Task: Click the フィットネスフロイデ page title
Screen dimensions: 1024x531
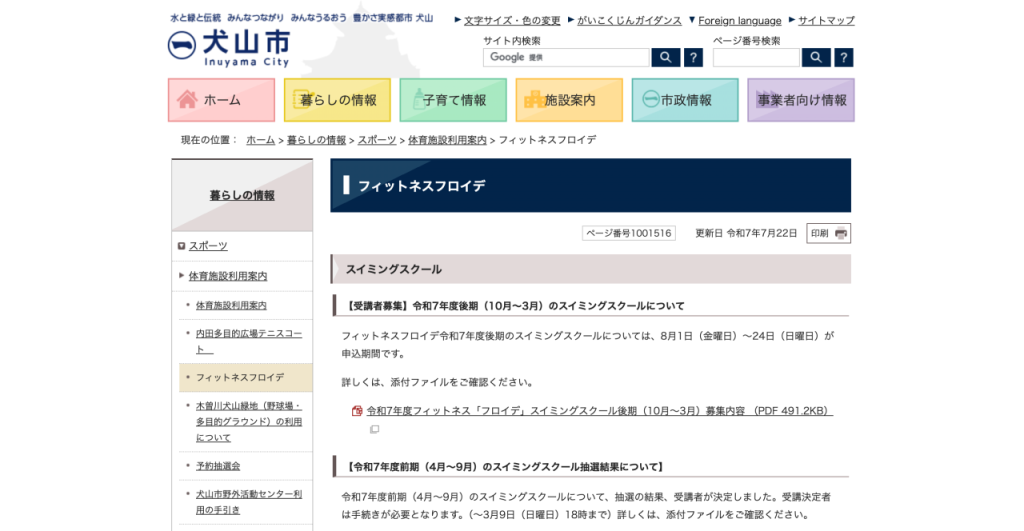Action: (422, 186)
